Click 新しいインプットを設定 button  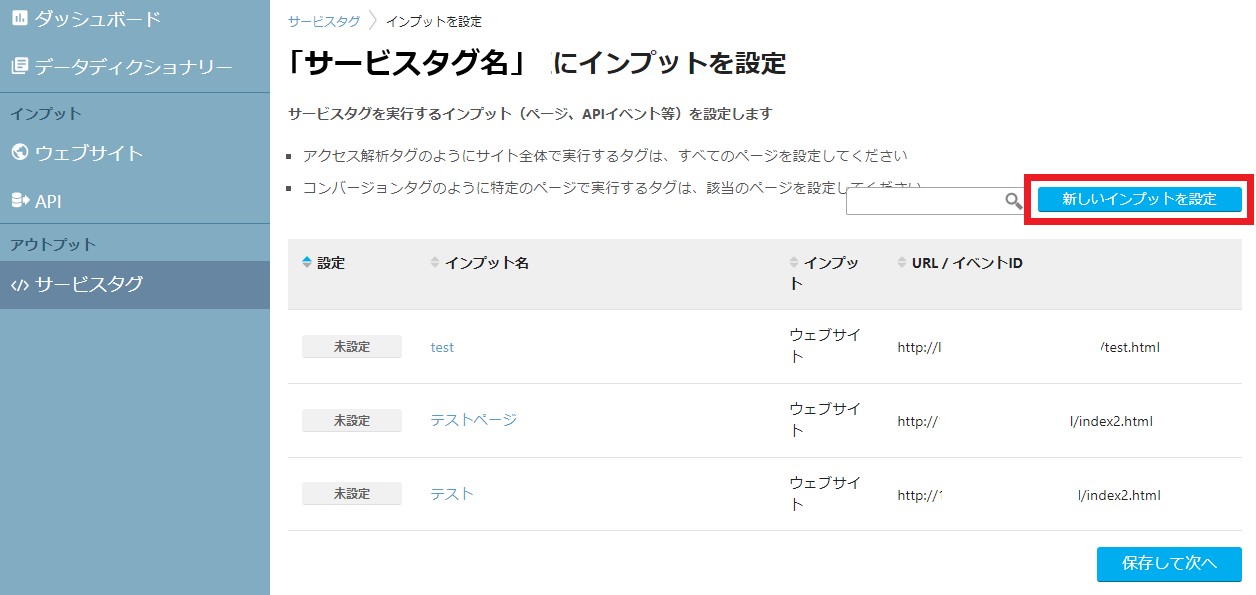click(1139, 199)
